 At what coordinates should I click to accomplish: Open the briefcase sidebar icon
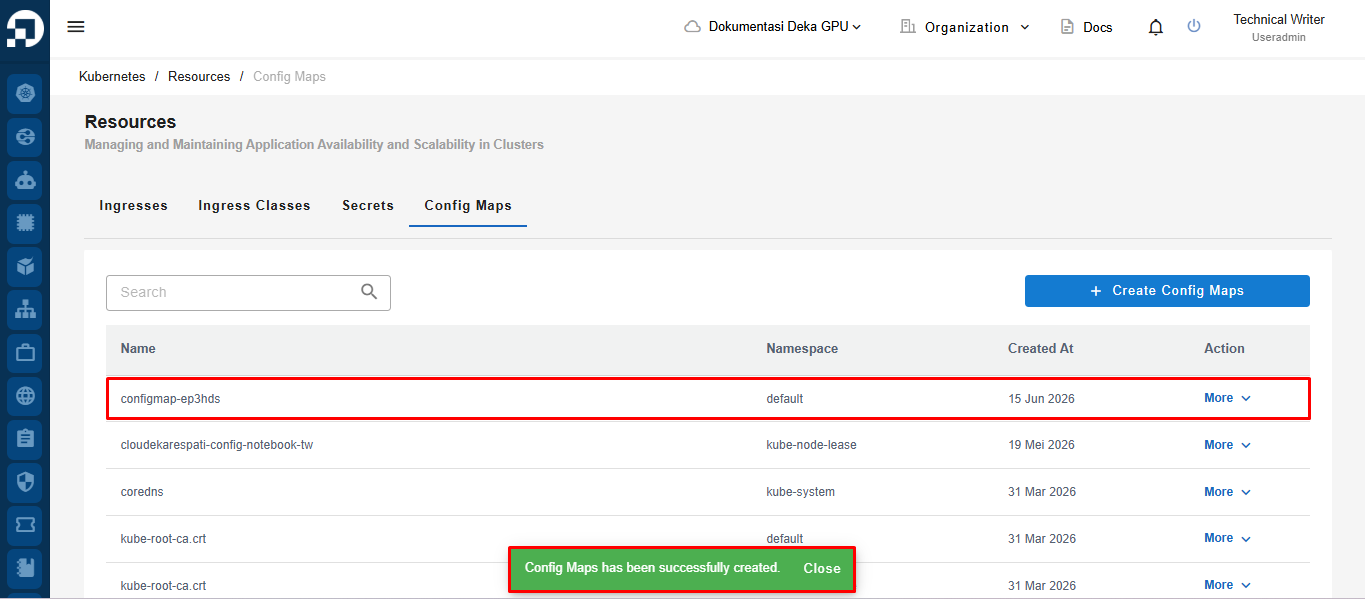[x=25, y=353]
